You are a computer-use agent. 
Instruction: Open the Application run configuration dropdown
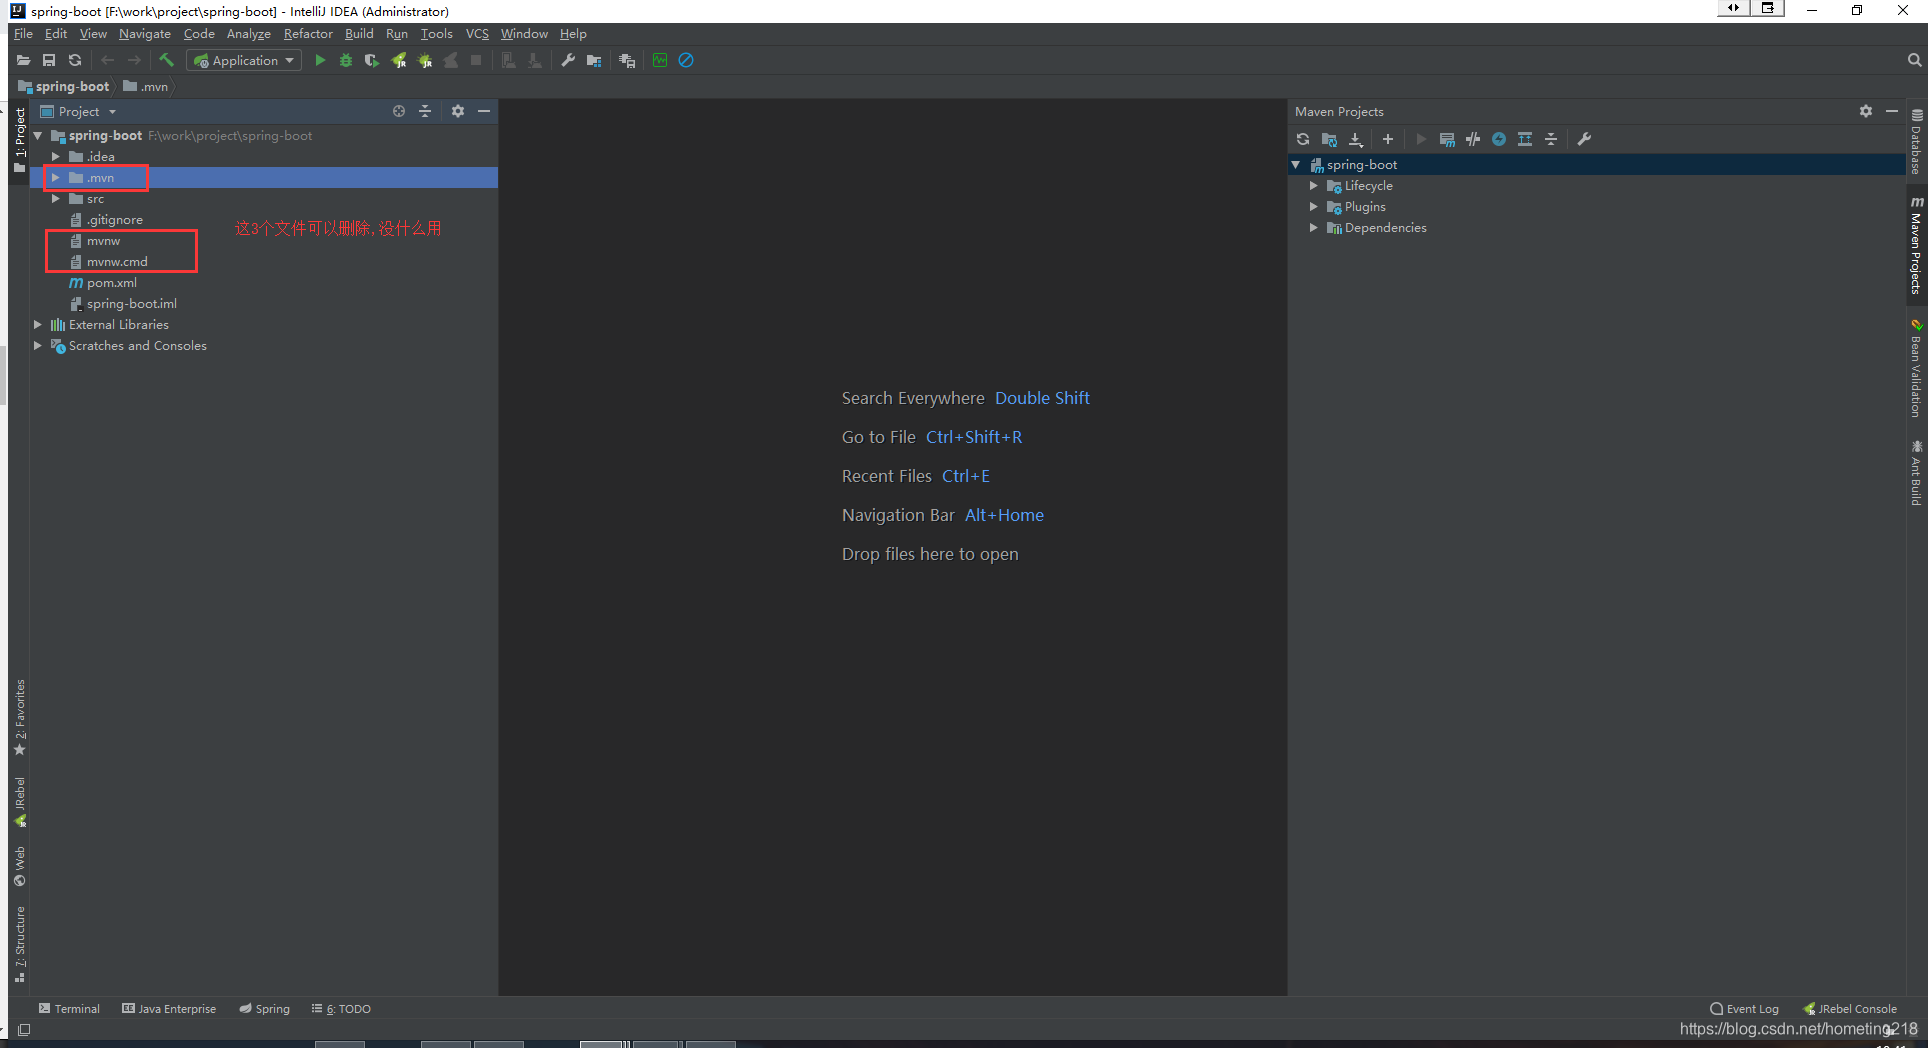244,61
